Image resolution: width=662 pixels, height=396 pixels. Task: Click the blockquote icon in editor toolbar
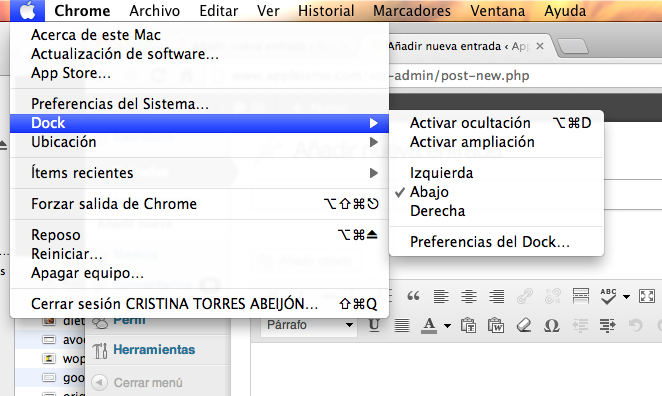click(413, 296)
